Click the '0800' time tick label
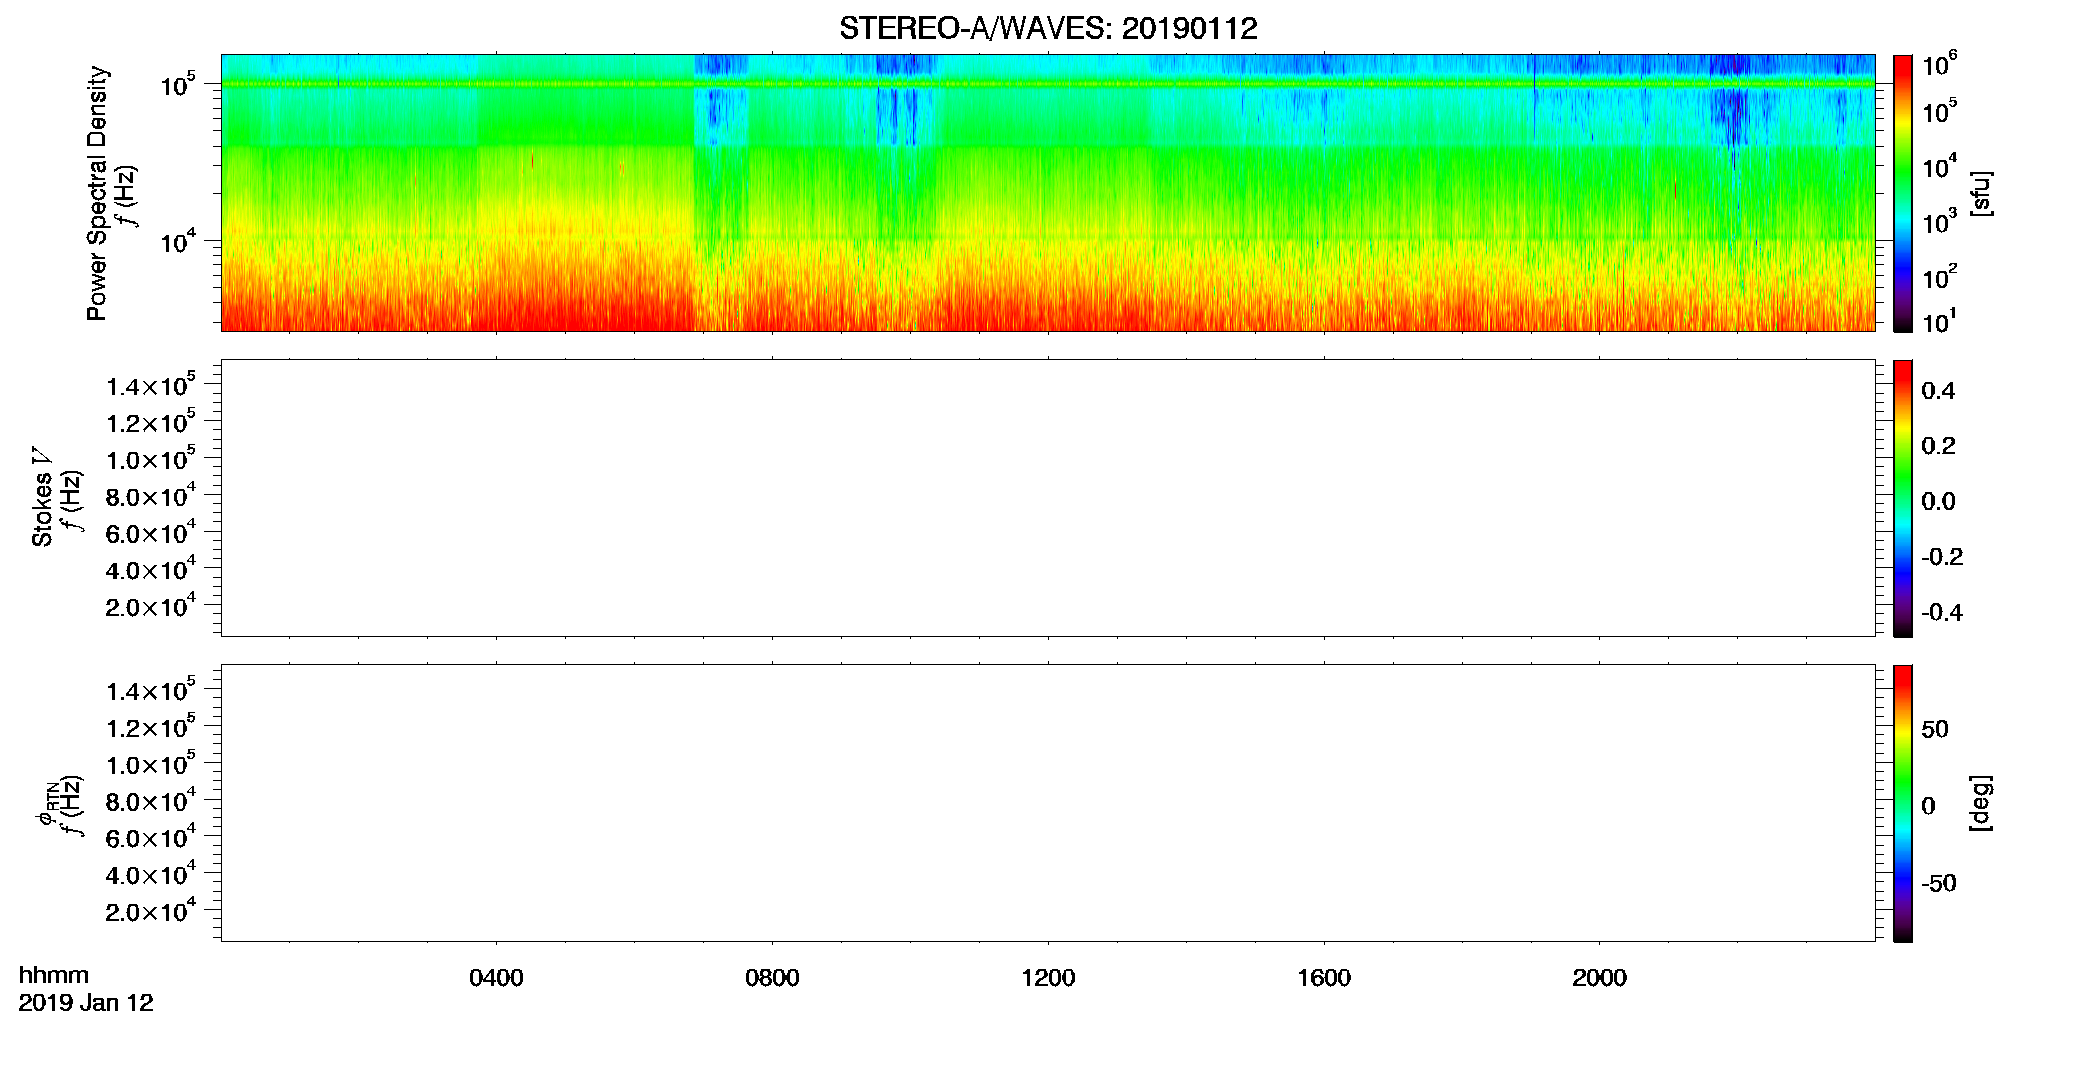This screenshot has width=2096, height=1080. click(x=772, y=978)
